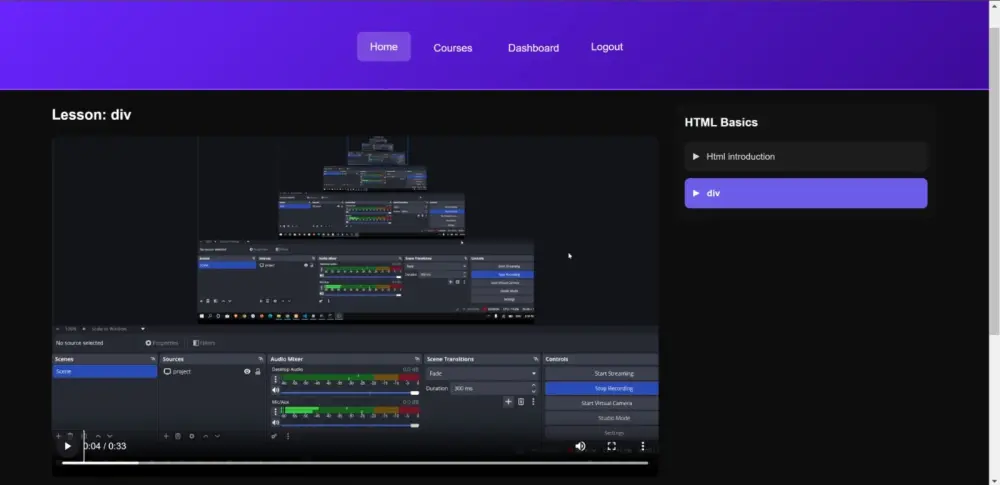Toggle eye visibility of the project source
The image size is (1000, 485).
coord(247,371)
